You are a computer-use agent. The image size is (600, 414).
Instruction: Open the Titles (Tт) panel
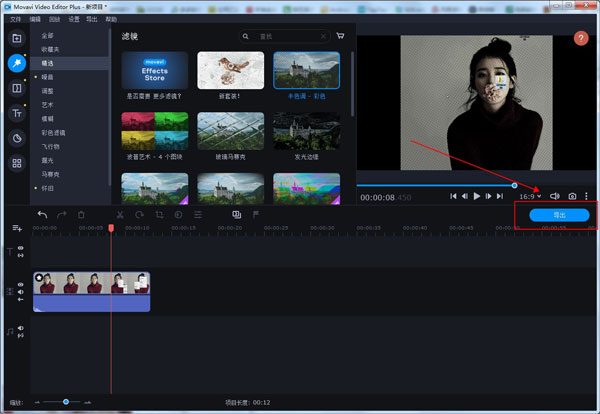(17, 114)
